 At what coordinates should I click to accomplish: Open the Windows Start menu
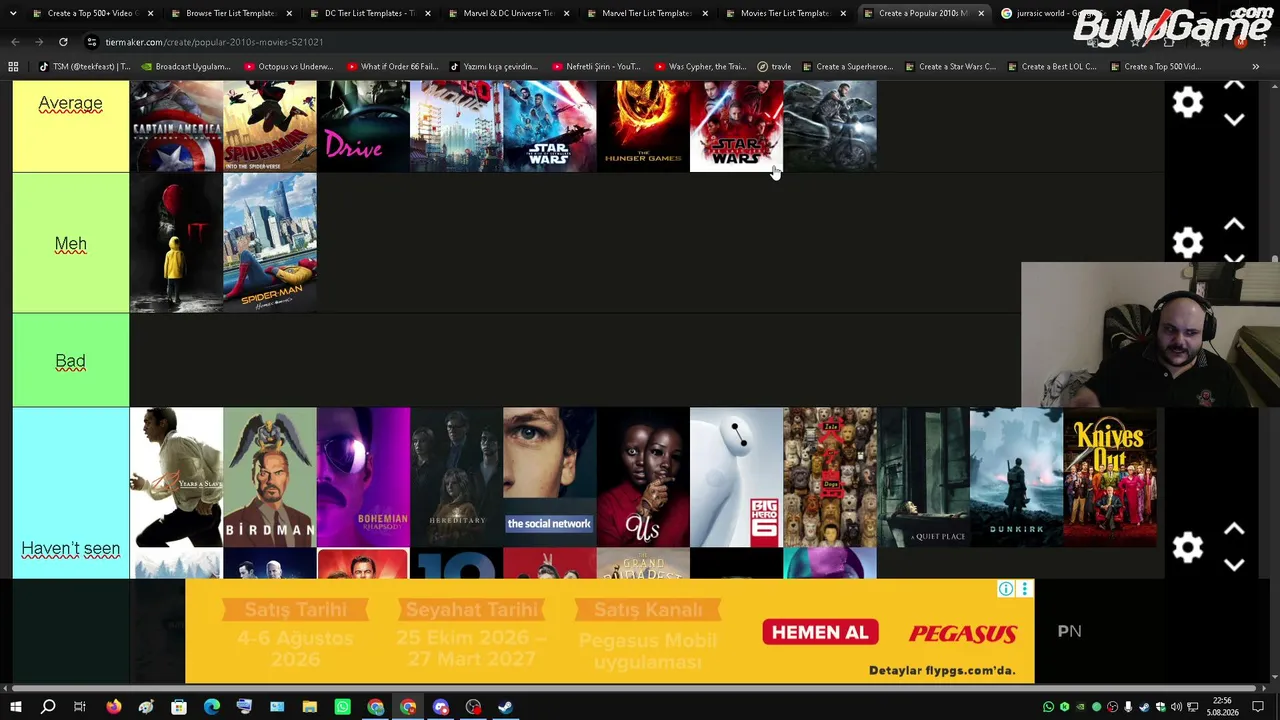coord(15,707)
